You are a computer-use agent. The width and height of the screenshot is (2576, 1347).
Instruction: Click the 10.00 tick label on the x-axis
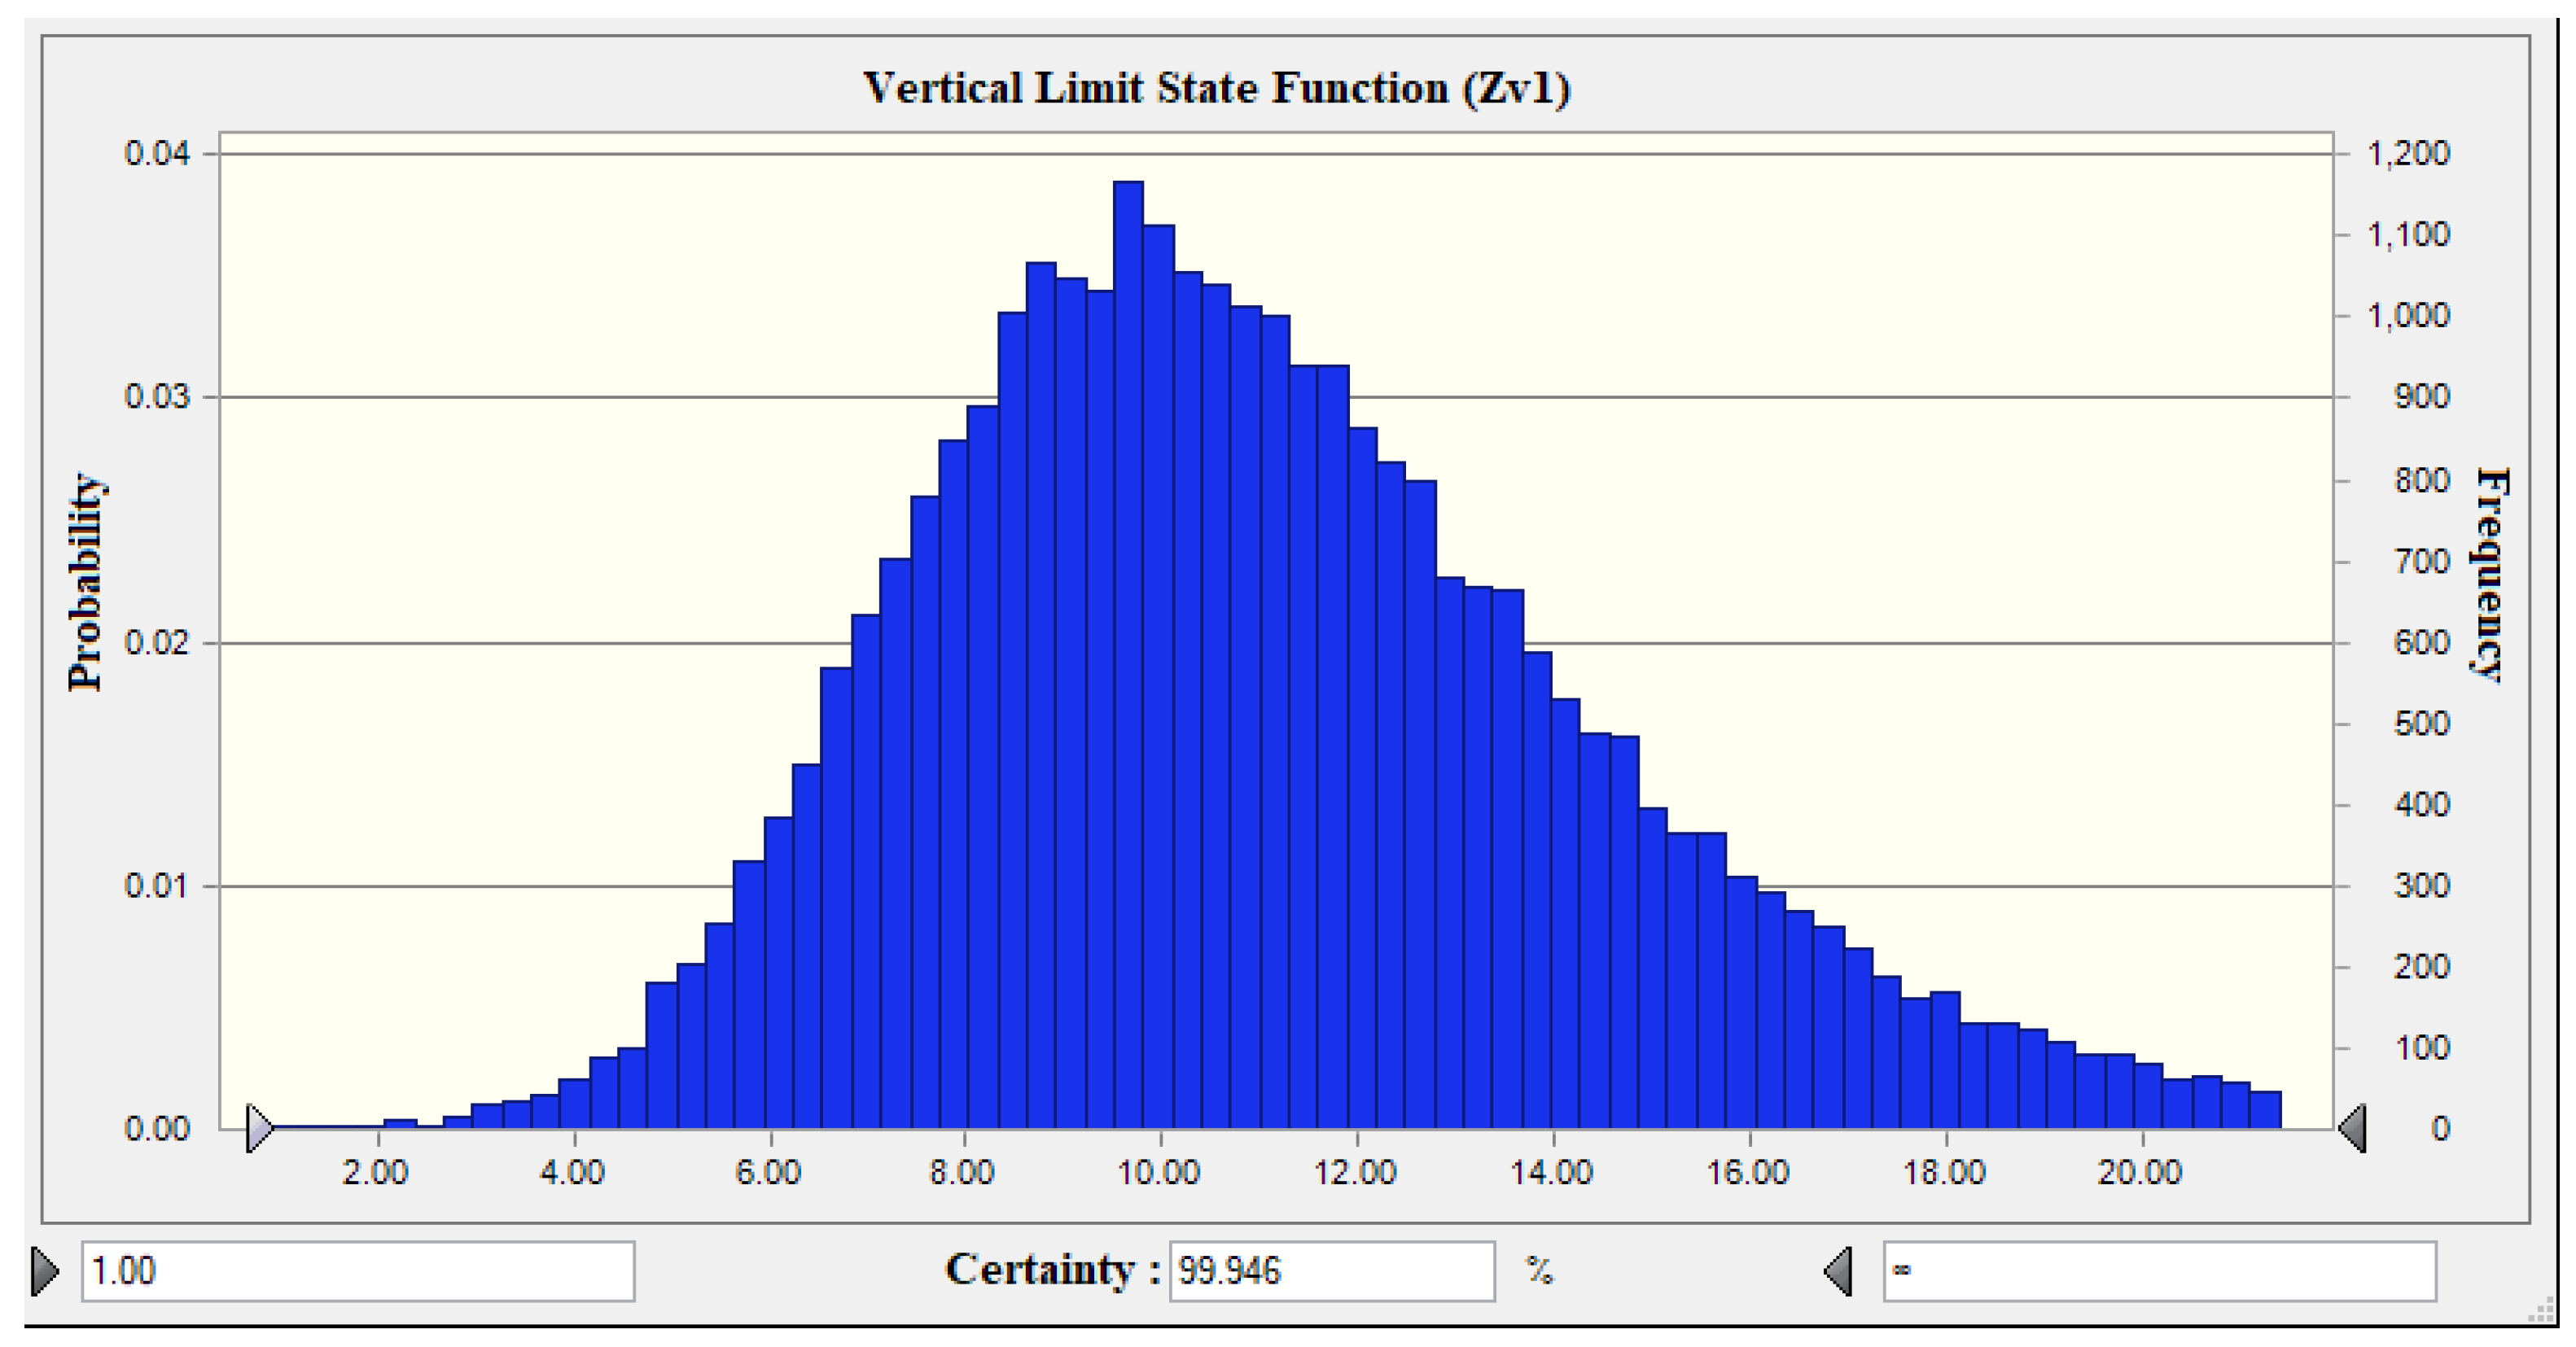1158,1172
